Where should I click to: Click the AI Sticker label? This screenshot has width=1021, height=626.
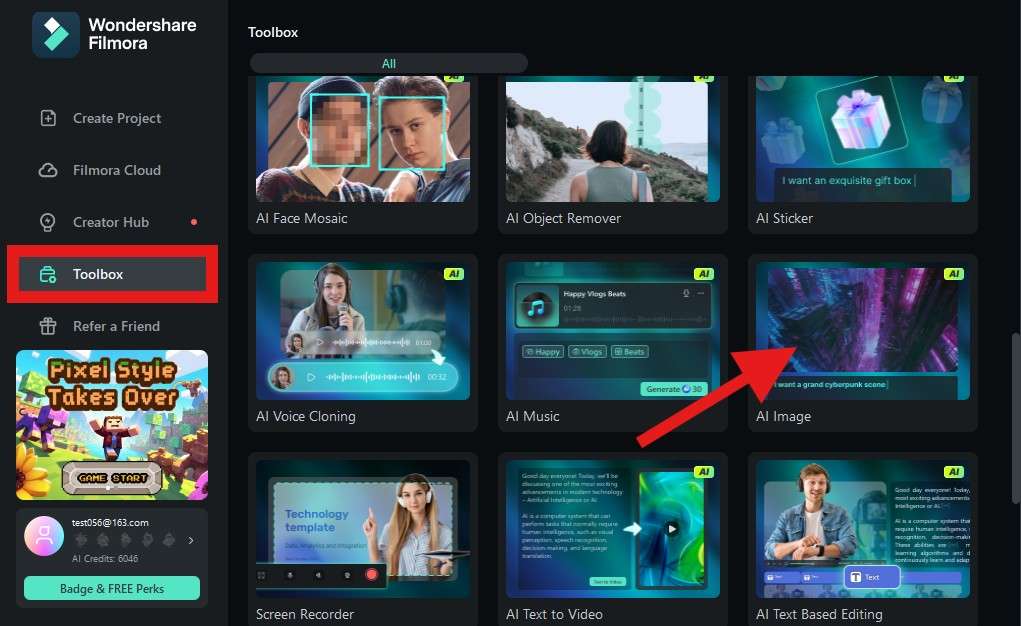click(784, 218)
